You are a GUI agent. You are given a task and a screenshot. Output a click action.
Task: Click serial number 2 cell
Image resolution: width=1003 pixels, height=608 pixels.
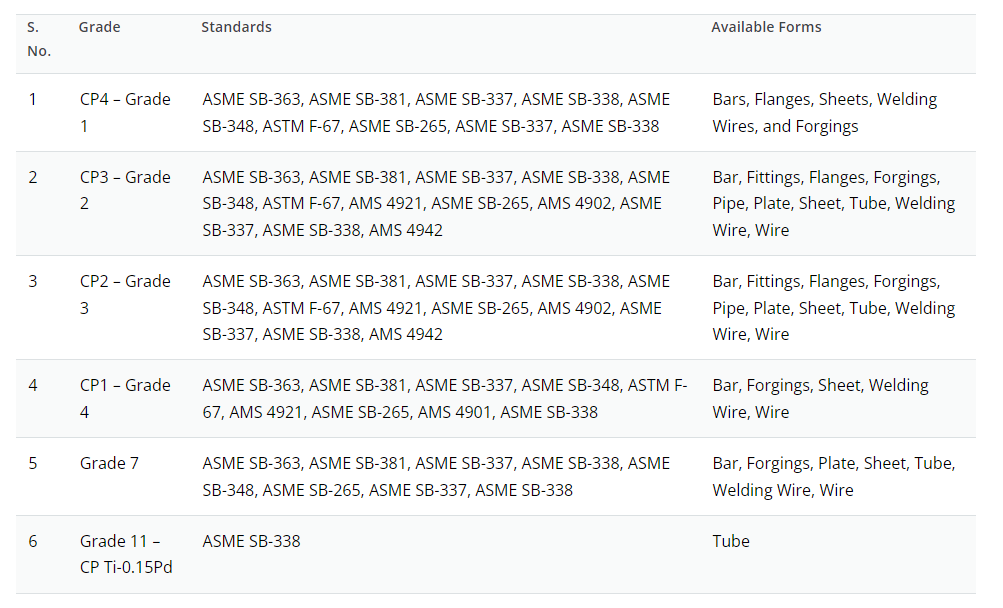[x=33, y=177]
